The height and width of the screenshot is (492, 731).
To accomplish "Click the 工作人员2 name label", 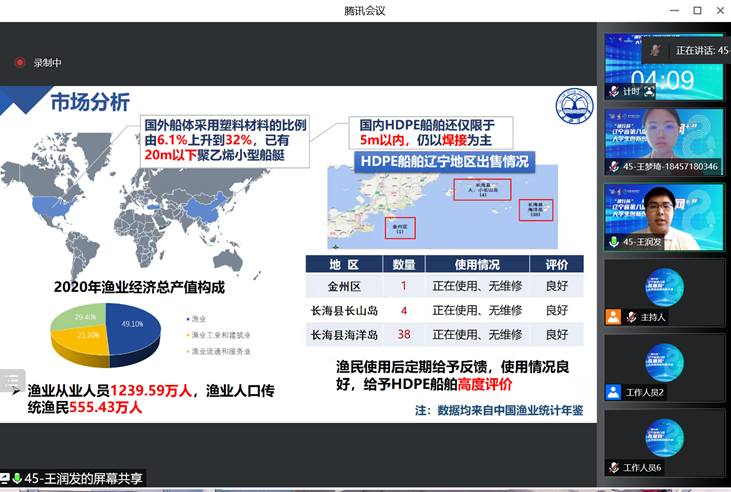I will click(x=644, y=393).
